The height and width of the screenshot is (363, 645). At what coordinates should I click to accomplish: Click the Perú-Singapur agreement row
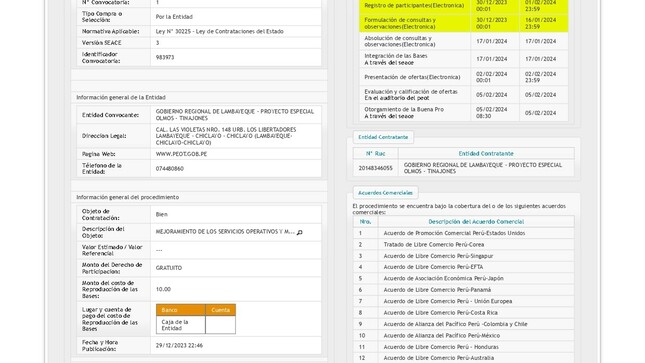464,256
